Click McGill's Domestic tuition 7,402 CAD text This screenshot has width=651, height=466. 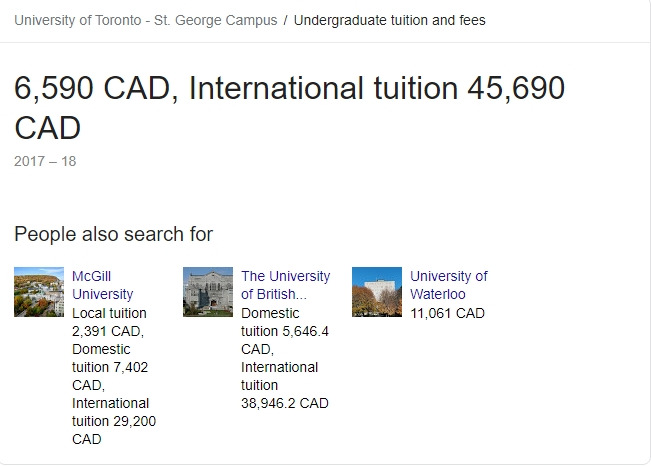coord(108,367)
